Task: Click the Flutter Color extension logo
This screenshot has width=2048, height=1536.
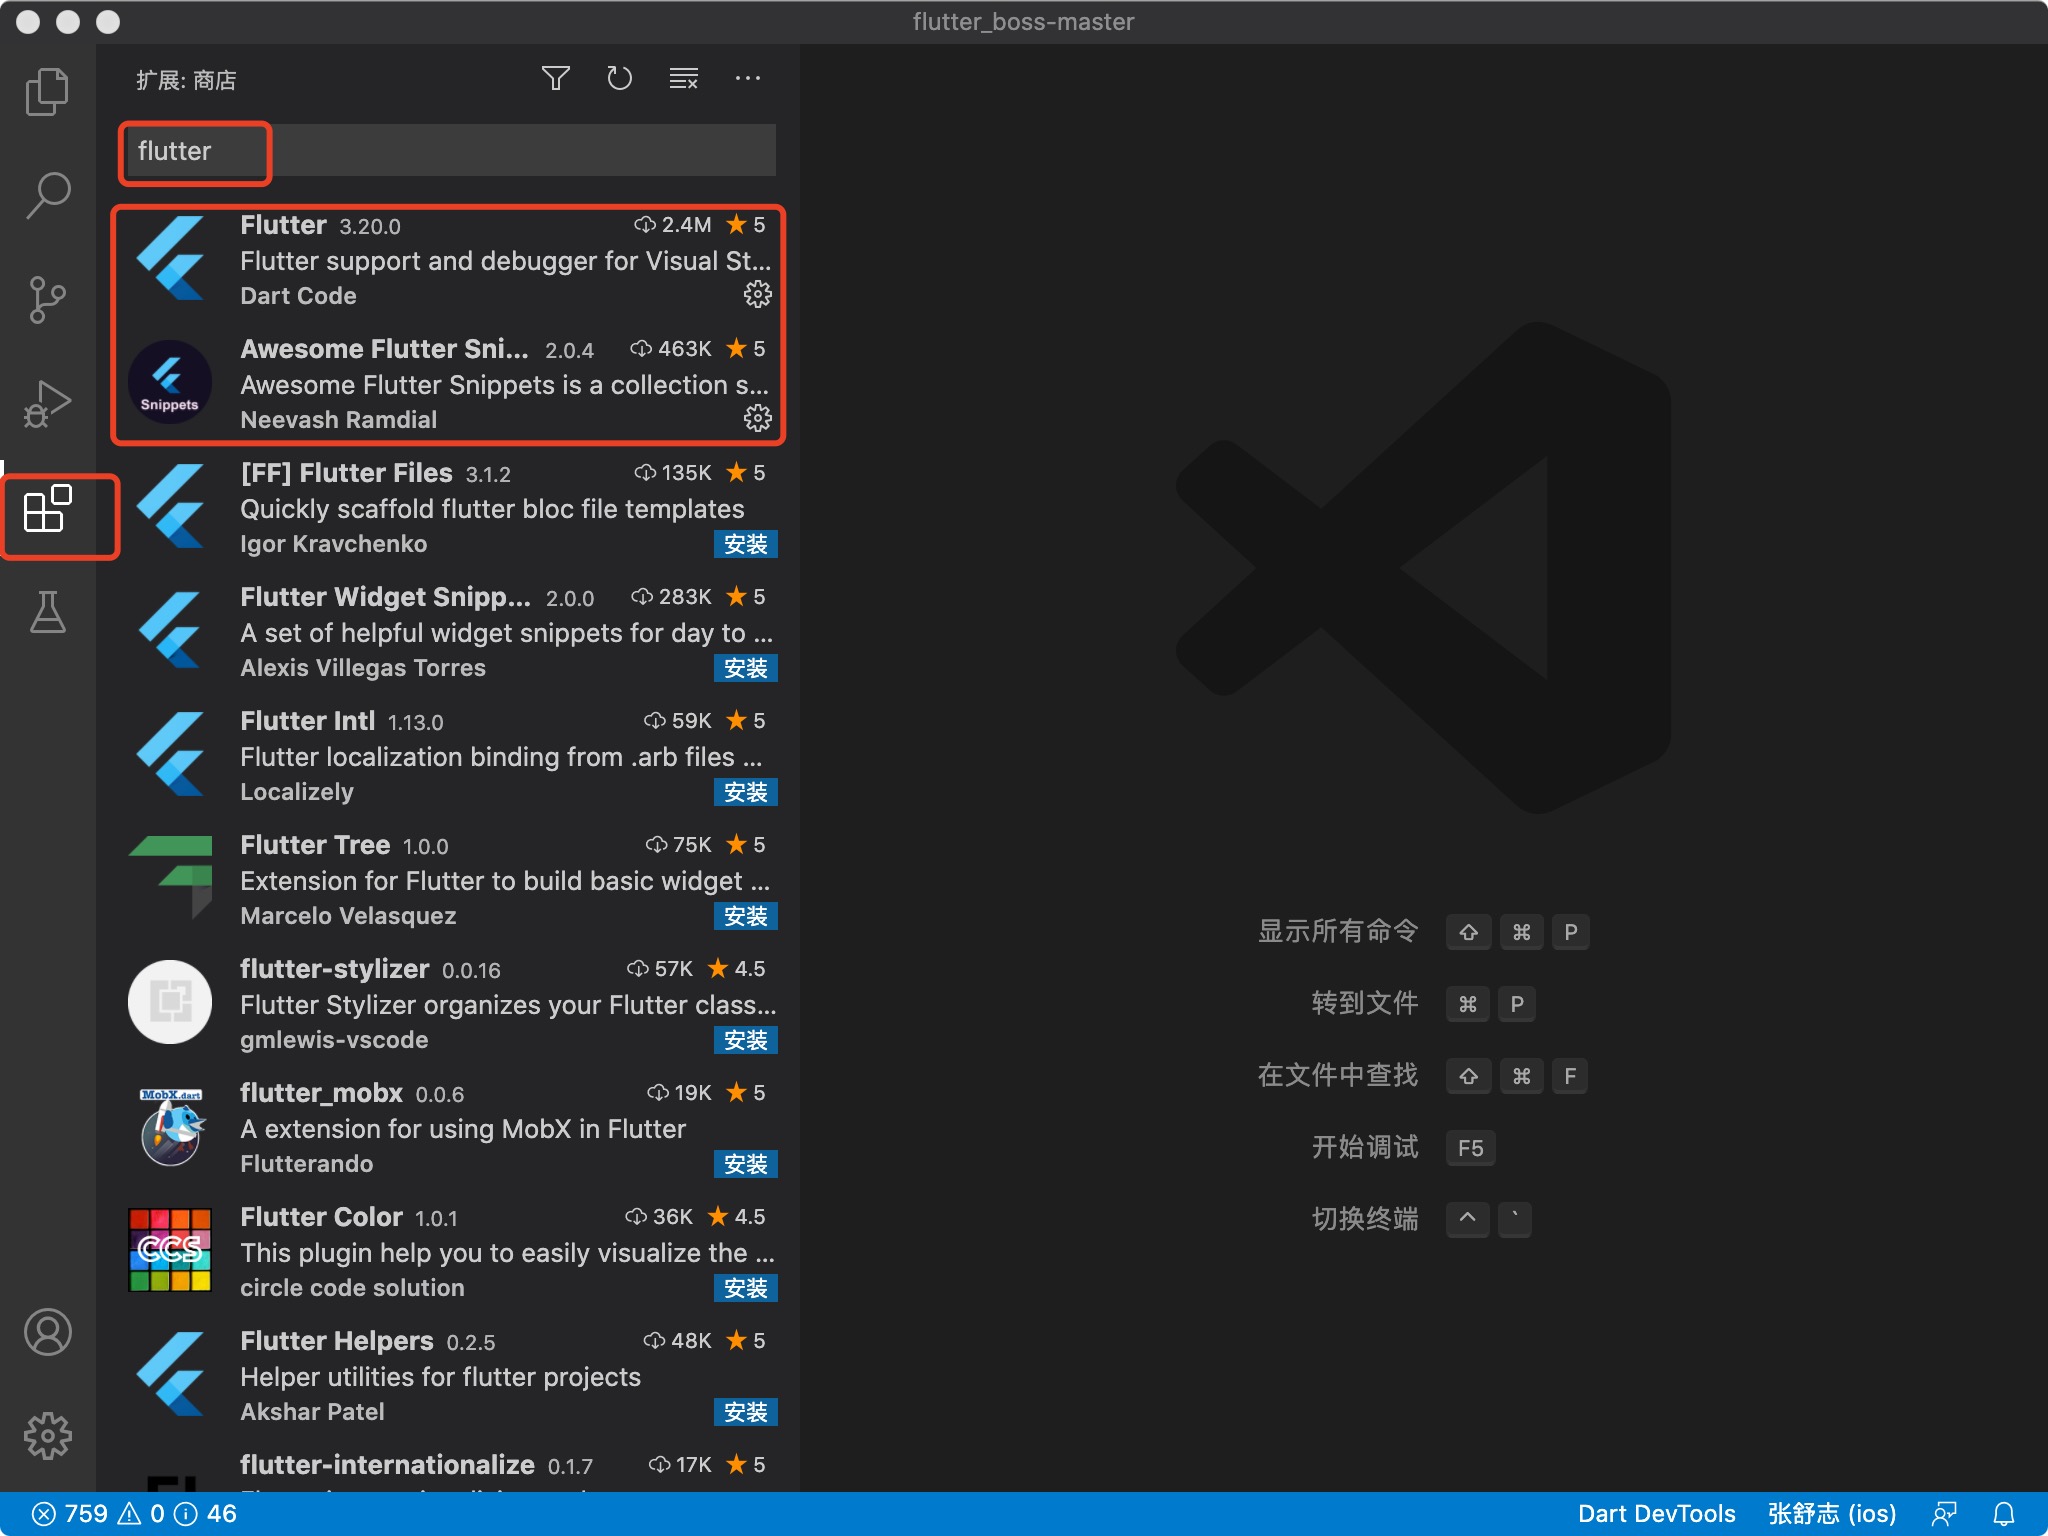Action: click(x=170, y=1250)
